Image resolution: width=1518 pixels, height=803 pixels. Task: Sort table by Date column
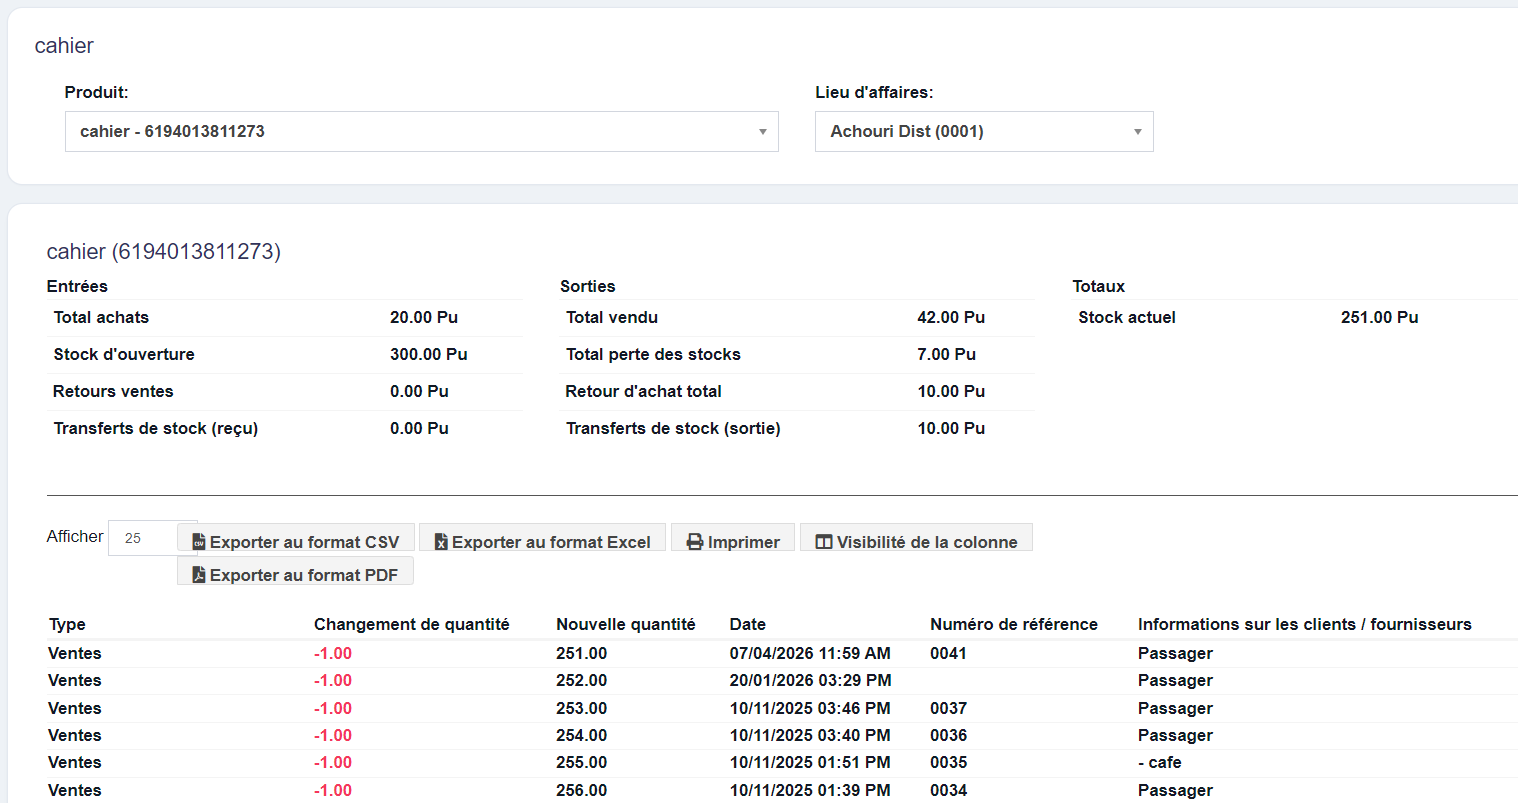pyautogui.click(x=747, y=624)
